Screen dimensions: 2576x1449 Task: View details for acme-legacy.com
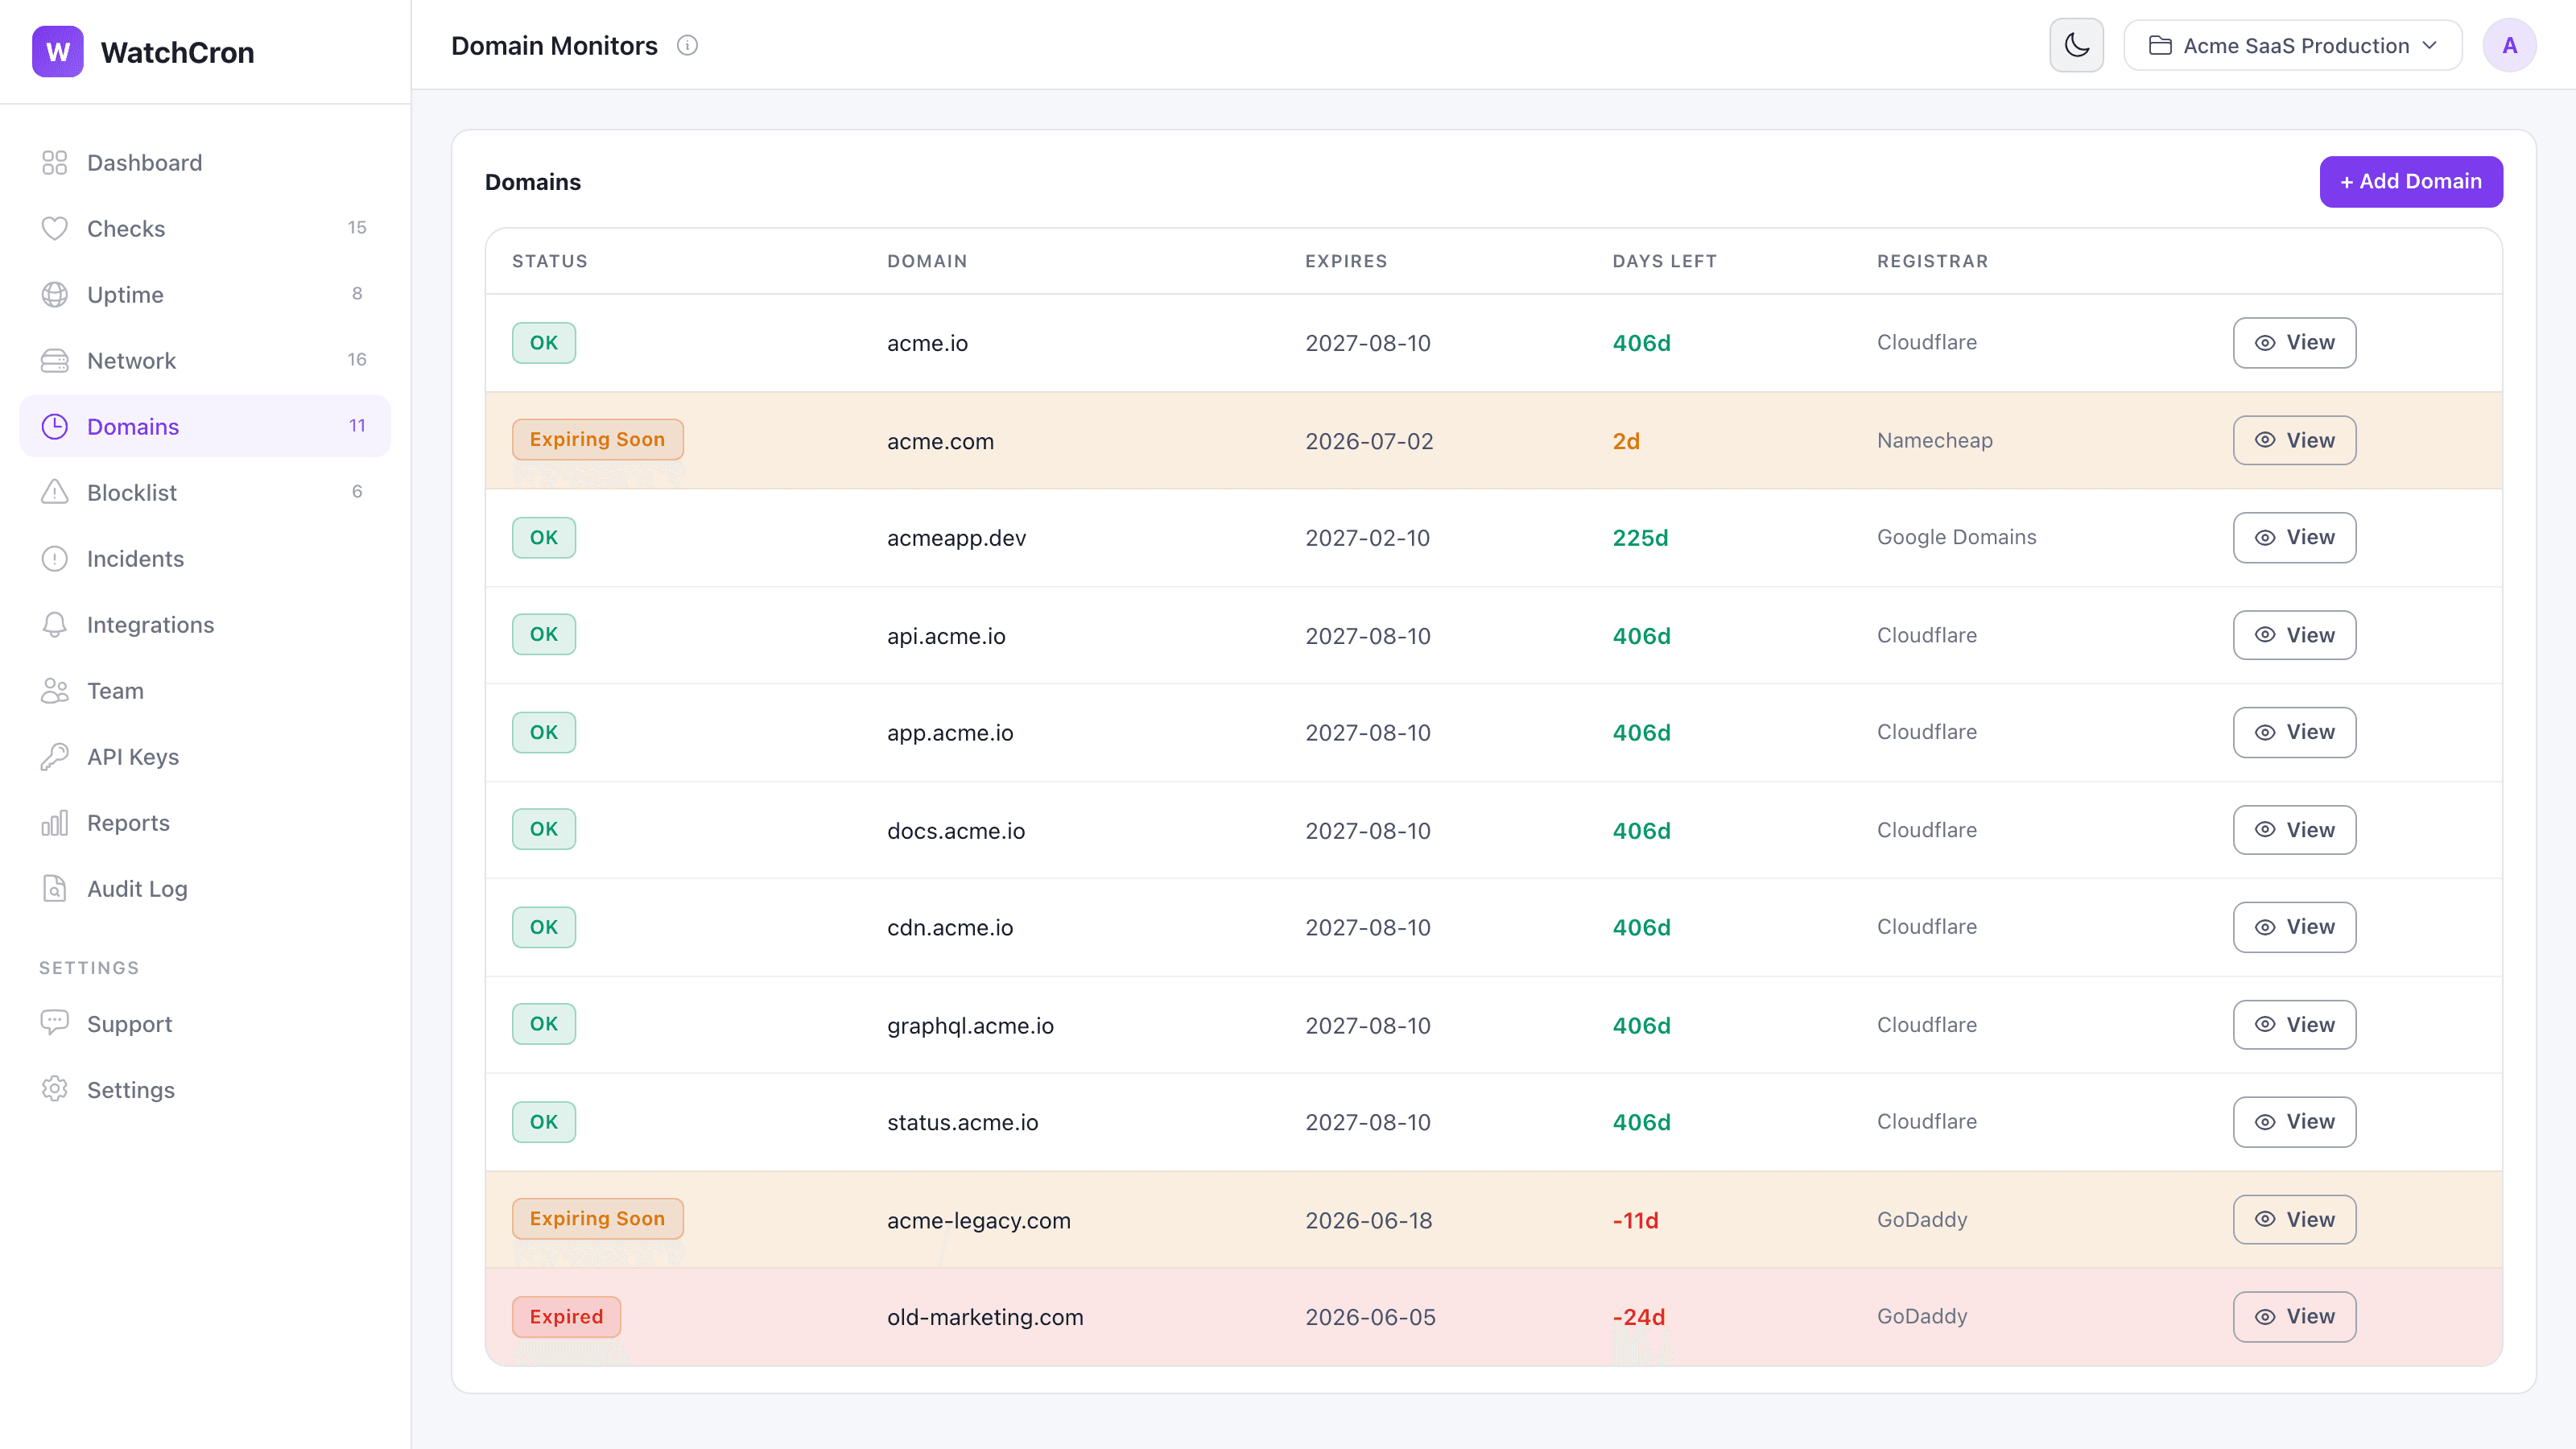point(2294,1220)
